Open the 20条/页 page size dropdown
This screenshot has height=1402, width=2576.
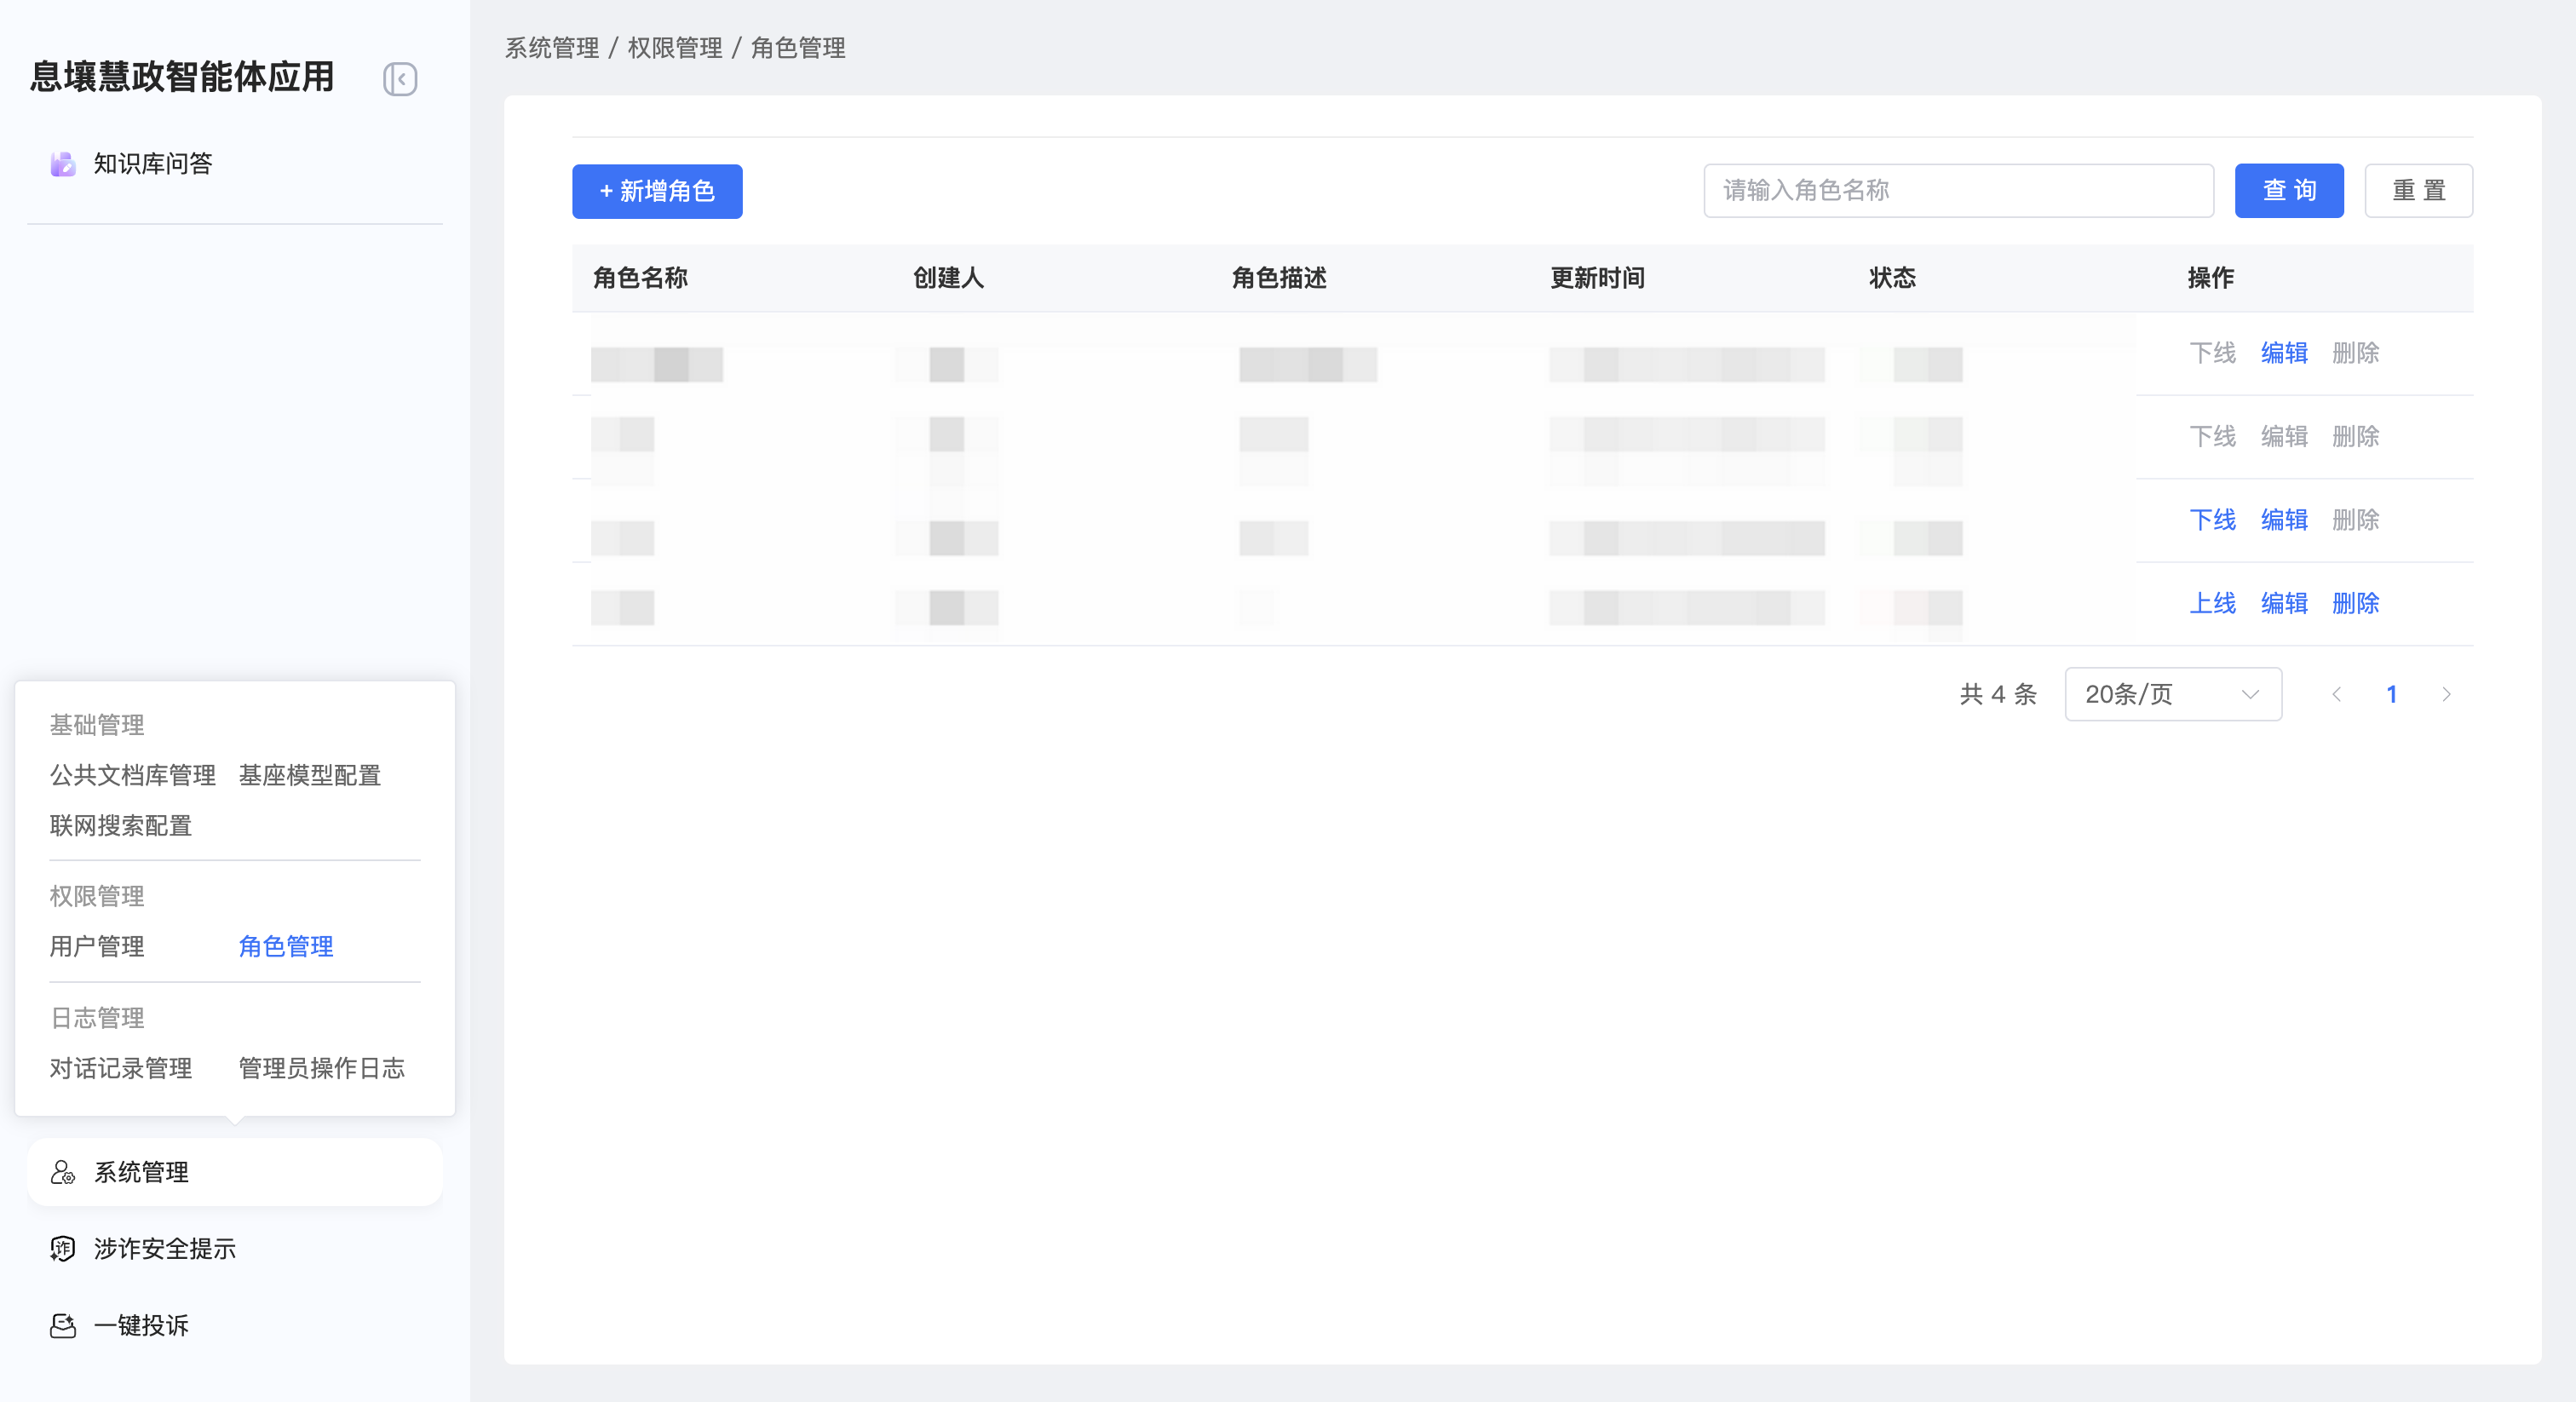point(2172,694)
